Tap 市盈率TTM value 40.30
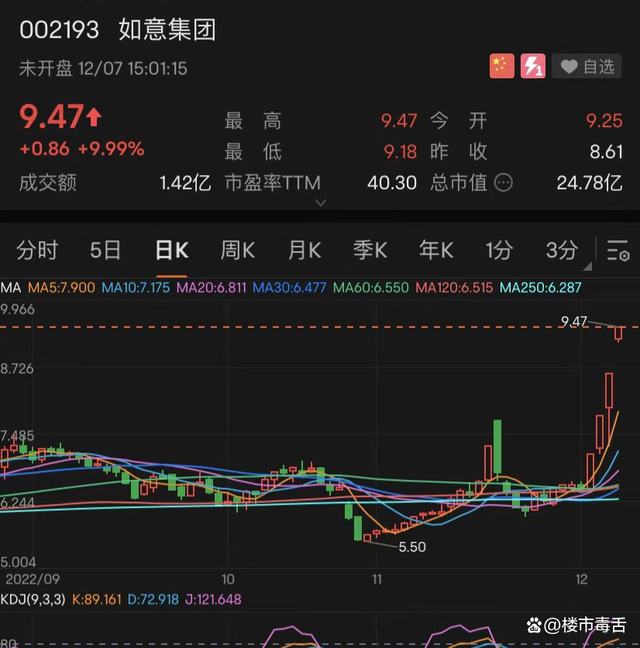640x648 pixels. [392, 183]
